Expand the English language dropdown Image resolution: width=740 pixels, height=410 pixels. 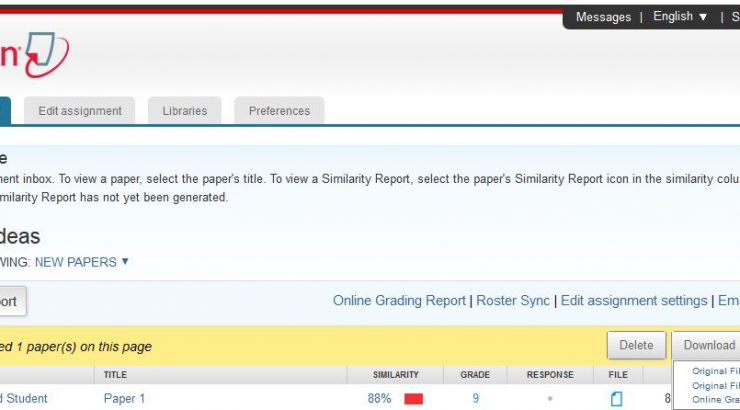[680, 17]
